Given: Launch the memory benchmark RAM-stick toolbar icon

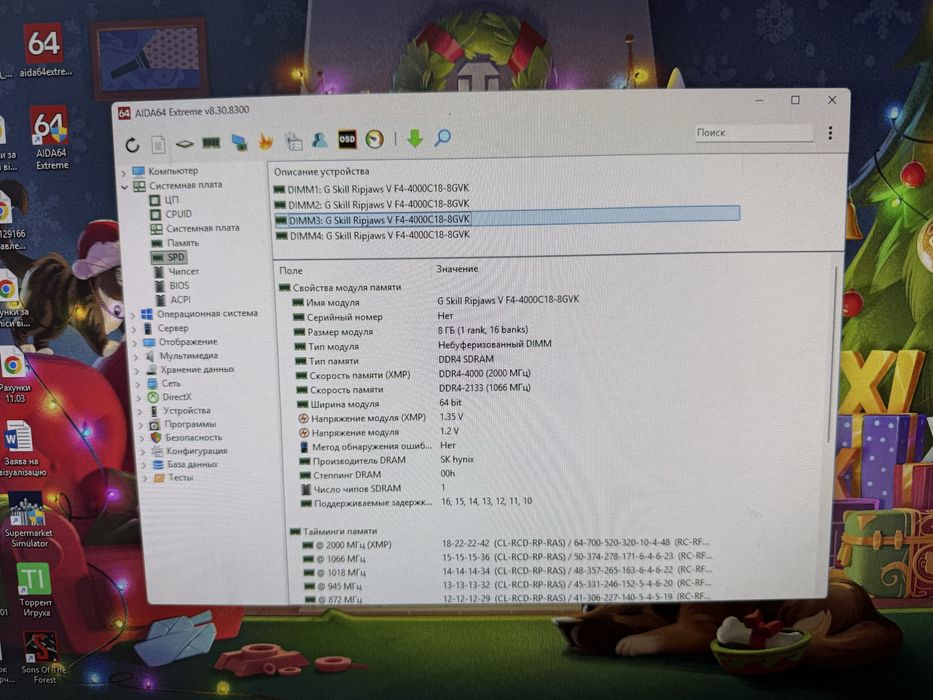Looking at the screenshot, I should pyautogui.click(x=211, y=143).
